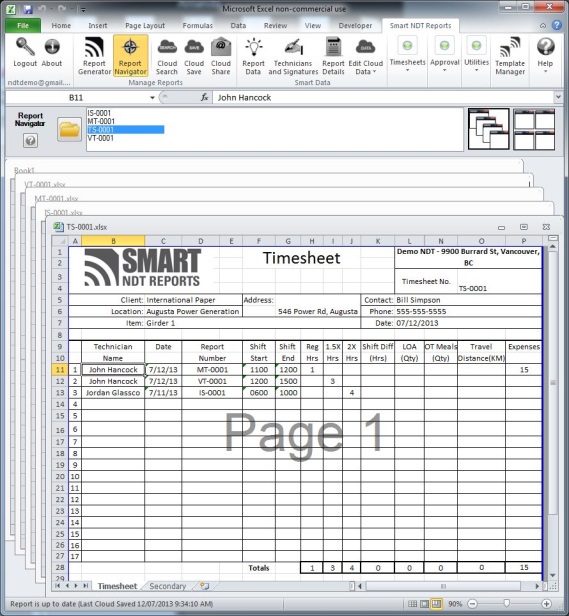Image resolution: width=569 pixels, height=616 pixels.
Task: Switch to the Review tab
Action: coord(275,26)
